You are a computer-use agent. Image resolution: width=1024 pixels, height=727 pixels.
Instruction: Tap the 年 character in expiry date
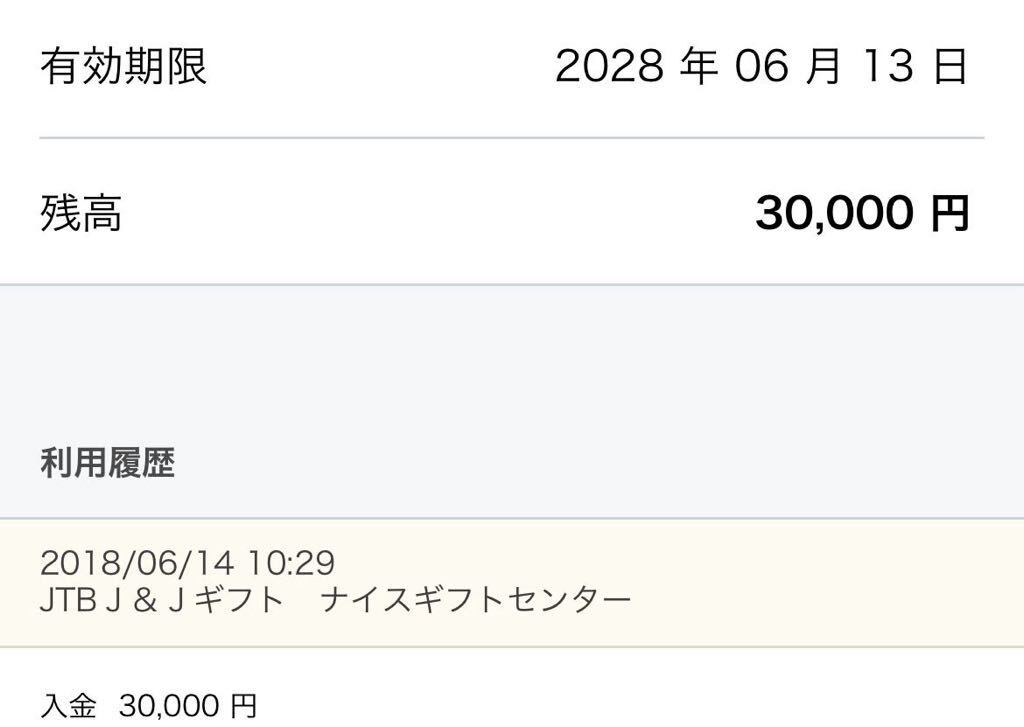698,68
